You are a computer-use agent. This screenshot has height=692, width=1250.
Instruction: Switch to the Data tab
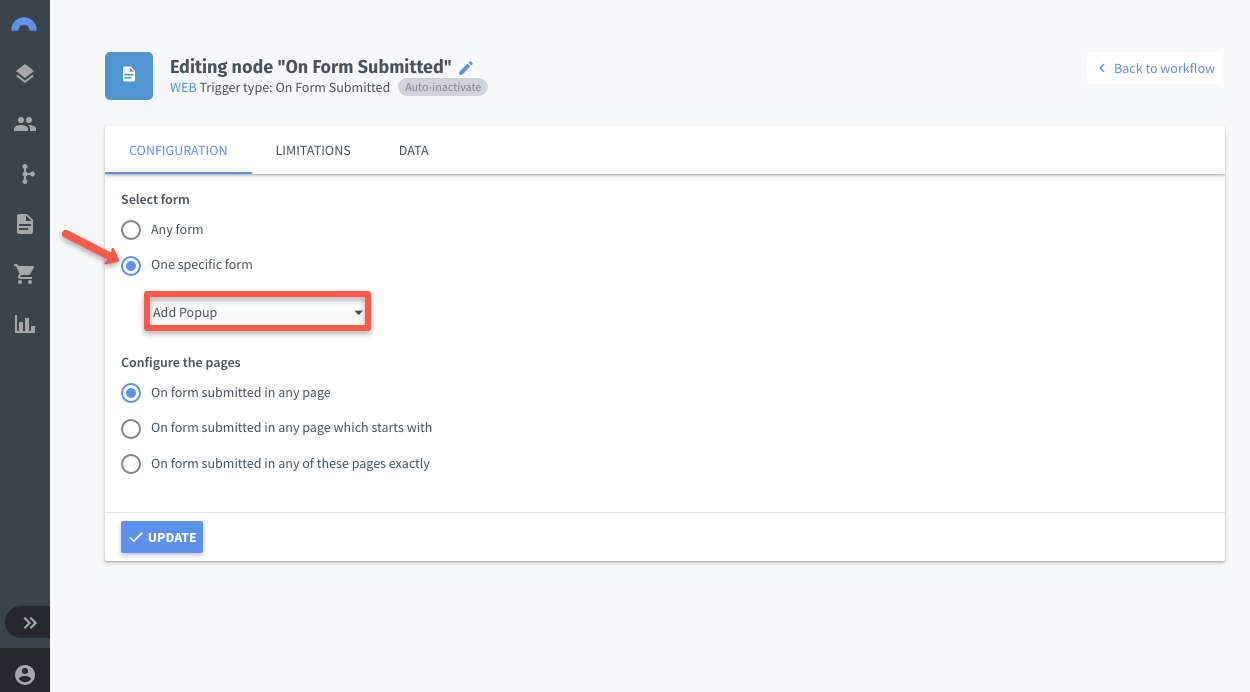[414, 150]
